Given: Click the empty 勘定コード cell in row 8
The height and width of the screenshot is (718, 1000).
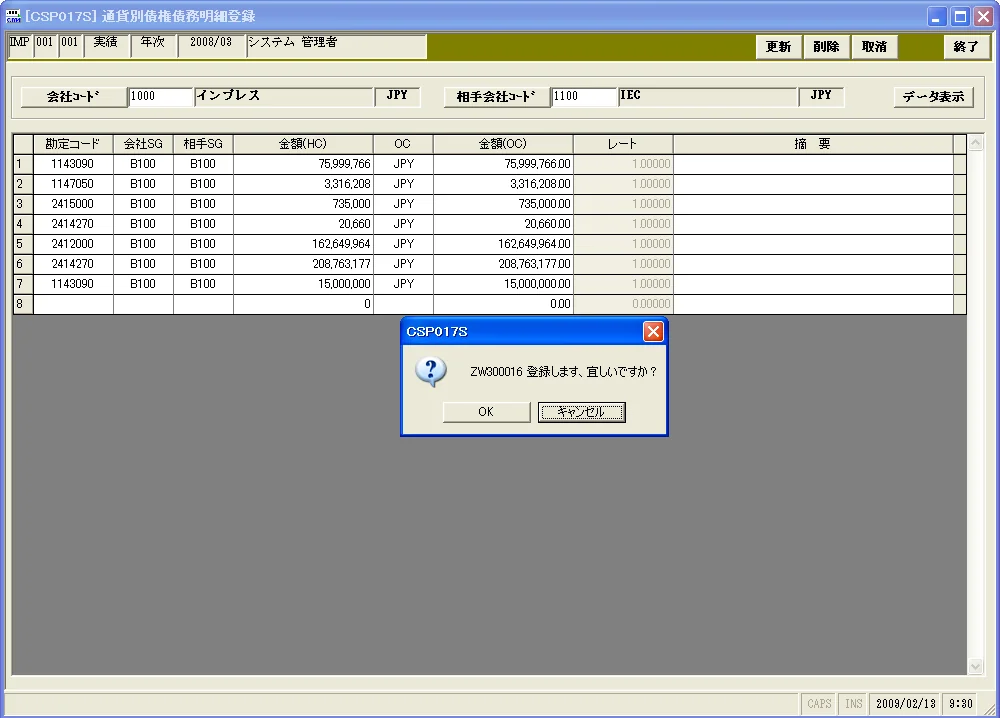Looking at the screenshot, I should coord(73,304).
